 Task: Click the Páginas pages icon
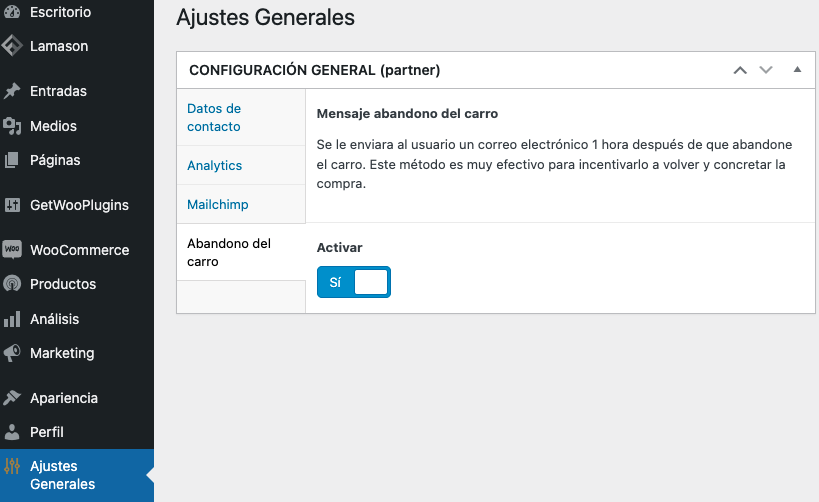tap(12, 160)
